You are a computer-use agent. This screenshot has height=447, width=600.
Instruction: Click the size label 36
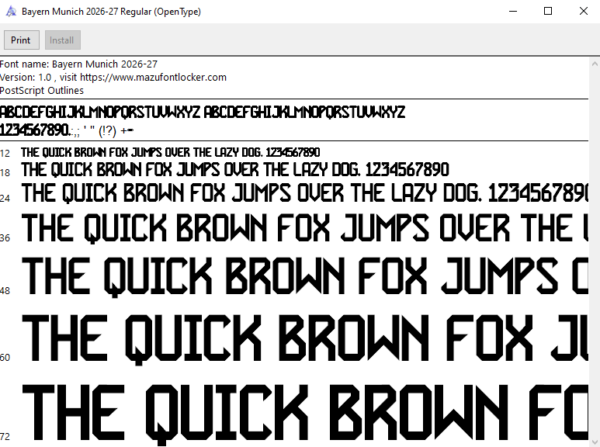tap(5, 238)
